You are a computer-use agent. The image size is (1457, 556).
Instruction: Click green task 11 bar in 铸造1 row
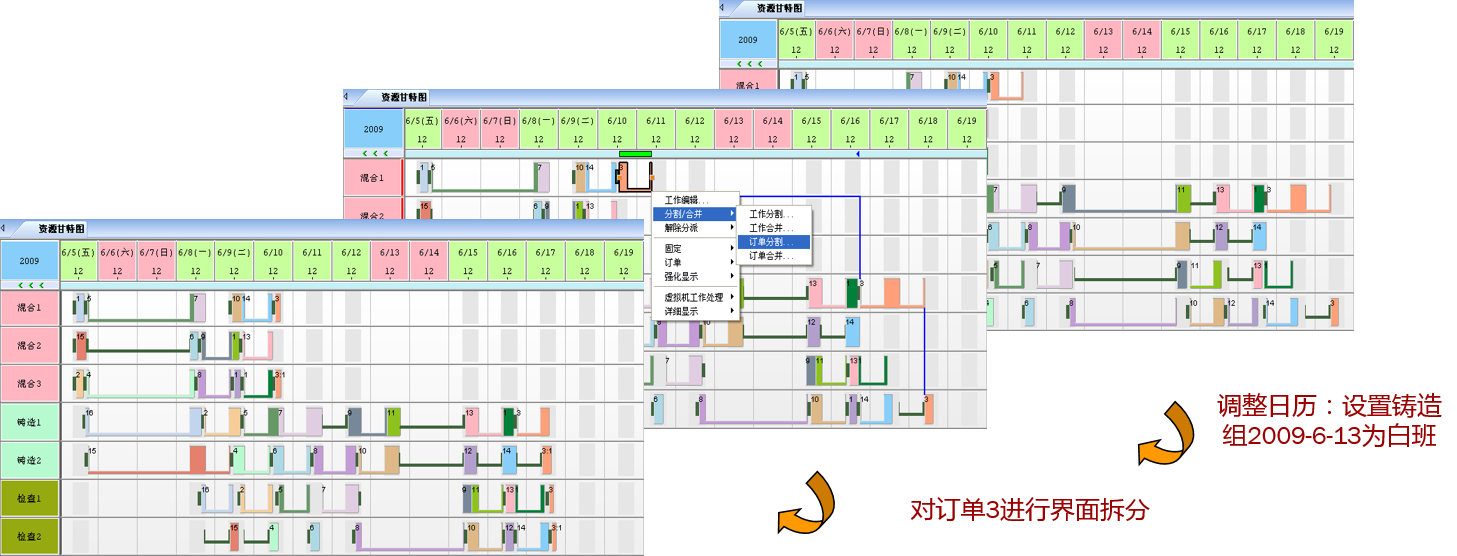(x=393, y=421)
